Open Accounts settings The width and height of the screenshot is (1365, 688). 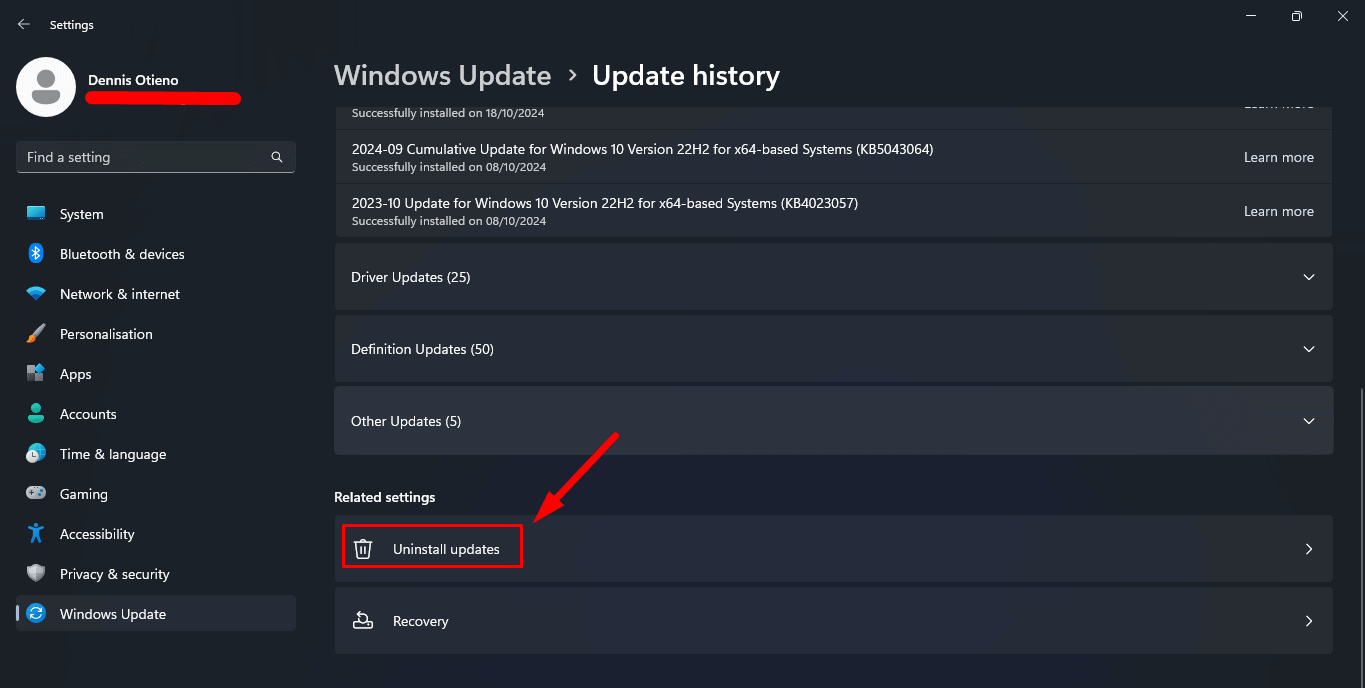(88, 413)
